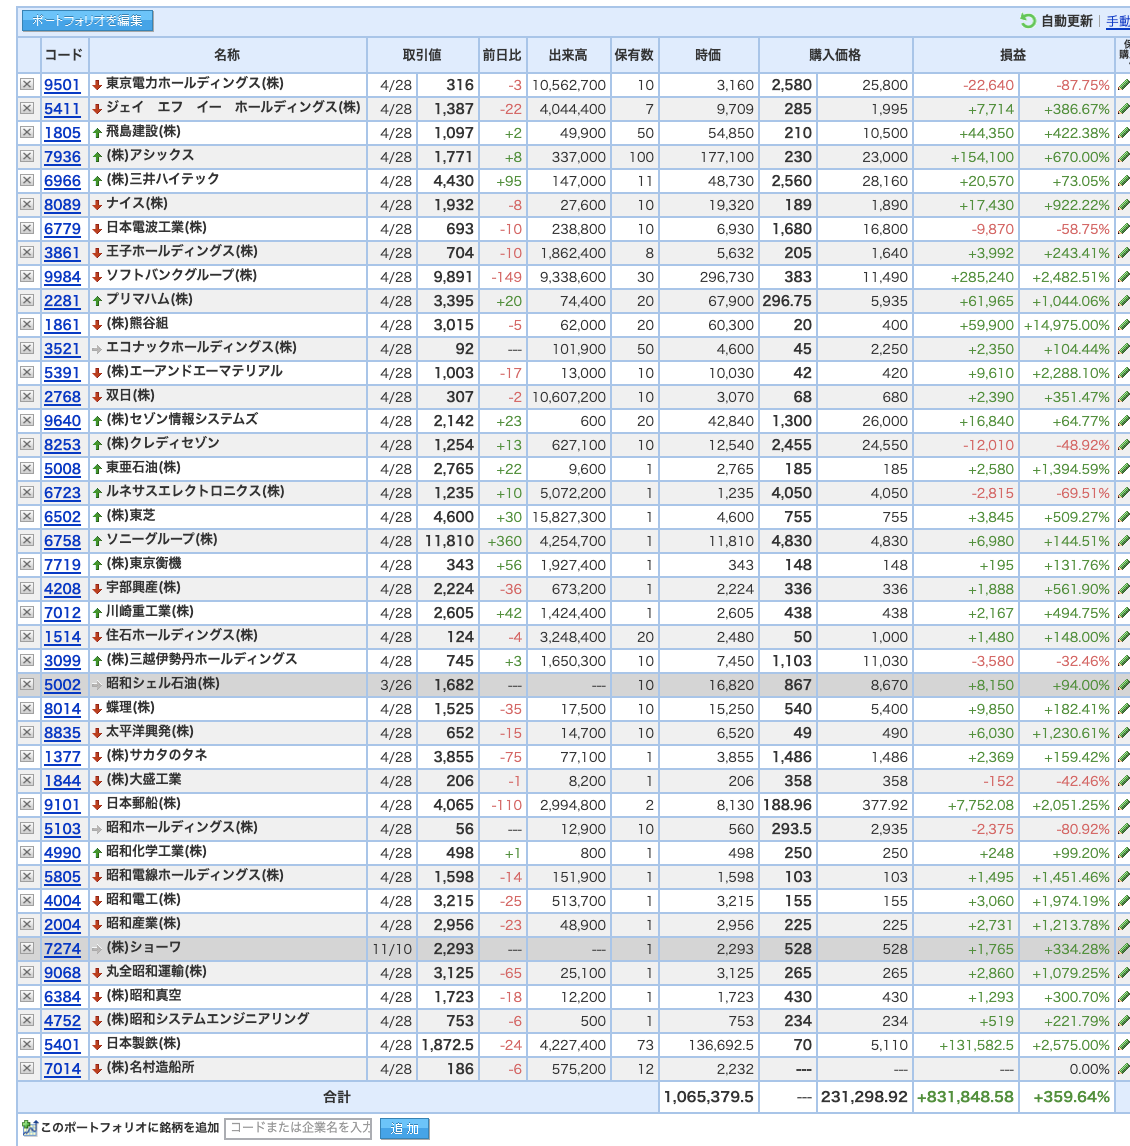Click the delete X icon for stock 9501
This screenshot has height=1146, width=1130.
tap(27, 85)
